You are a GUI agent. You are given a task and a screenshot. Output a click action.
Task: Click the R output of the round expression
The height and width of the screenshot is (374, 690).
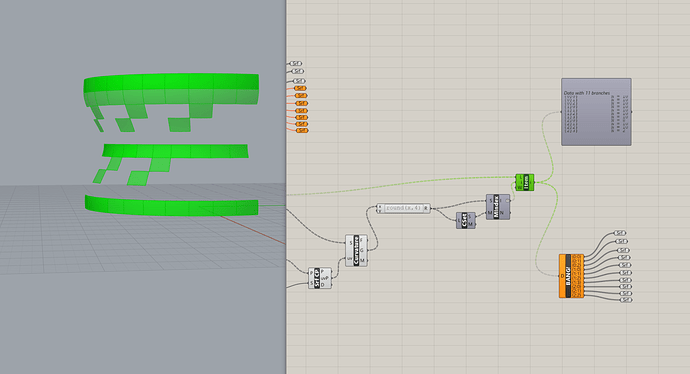(426, 208)
